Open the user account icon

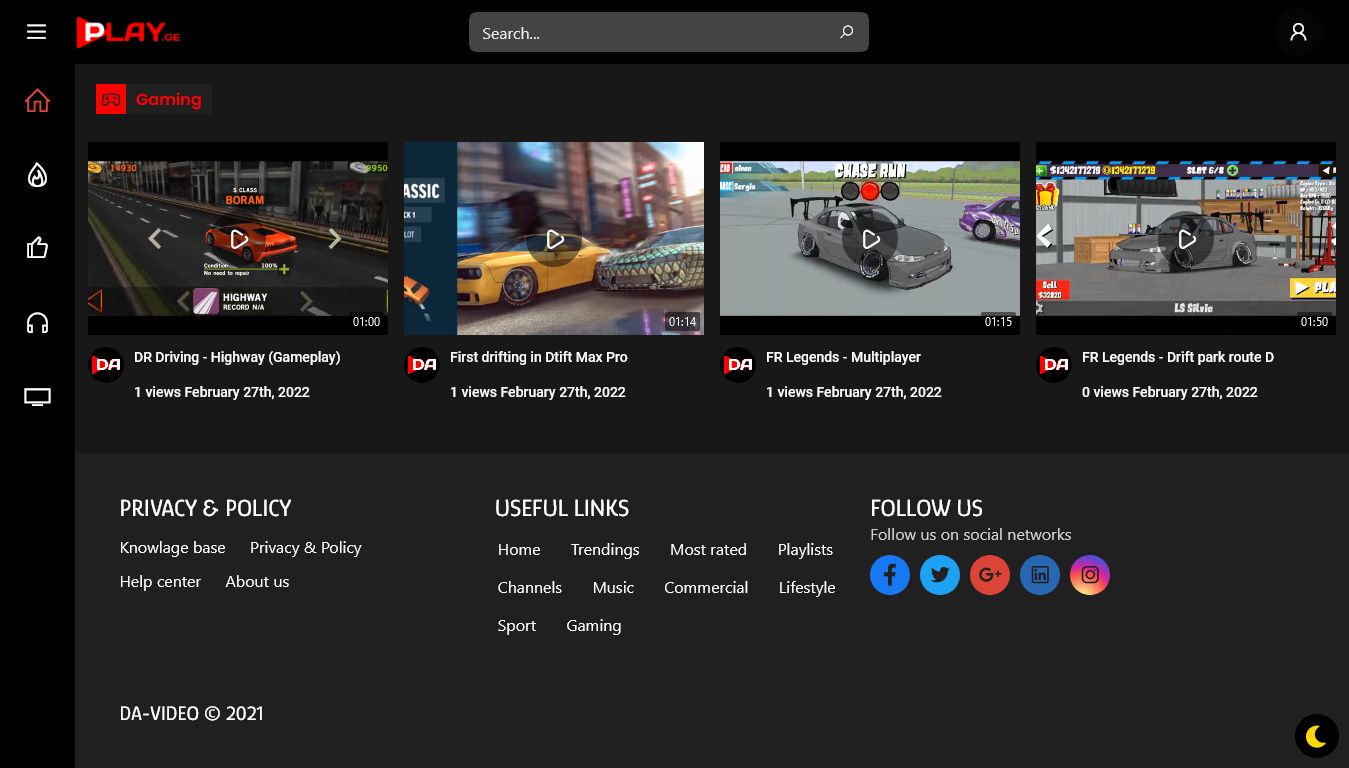[1298, 32]
